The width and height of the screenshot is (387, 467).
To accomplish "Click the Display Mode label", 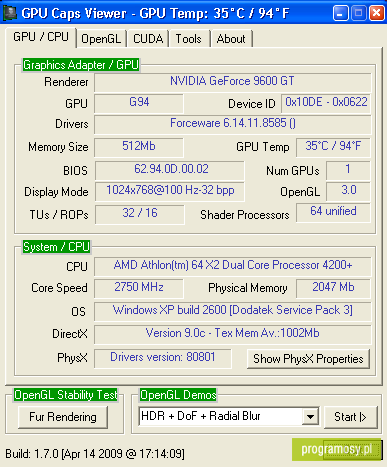I will [x=56, y=192].
